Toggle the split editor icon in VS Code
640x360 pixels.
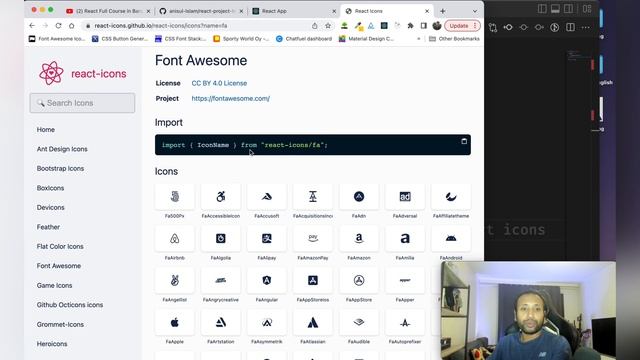pyautogui.click(x=570, y=27)
